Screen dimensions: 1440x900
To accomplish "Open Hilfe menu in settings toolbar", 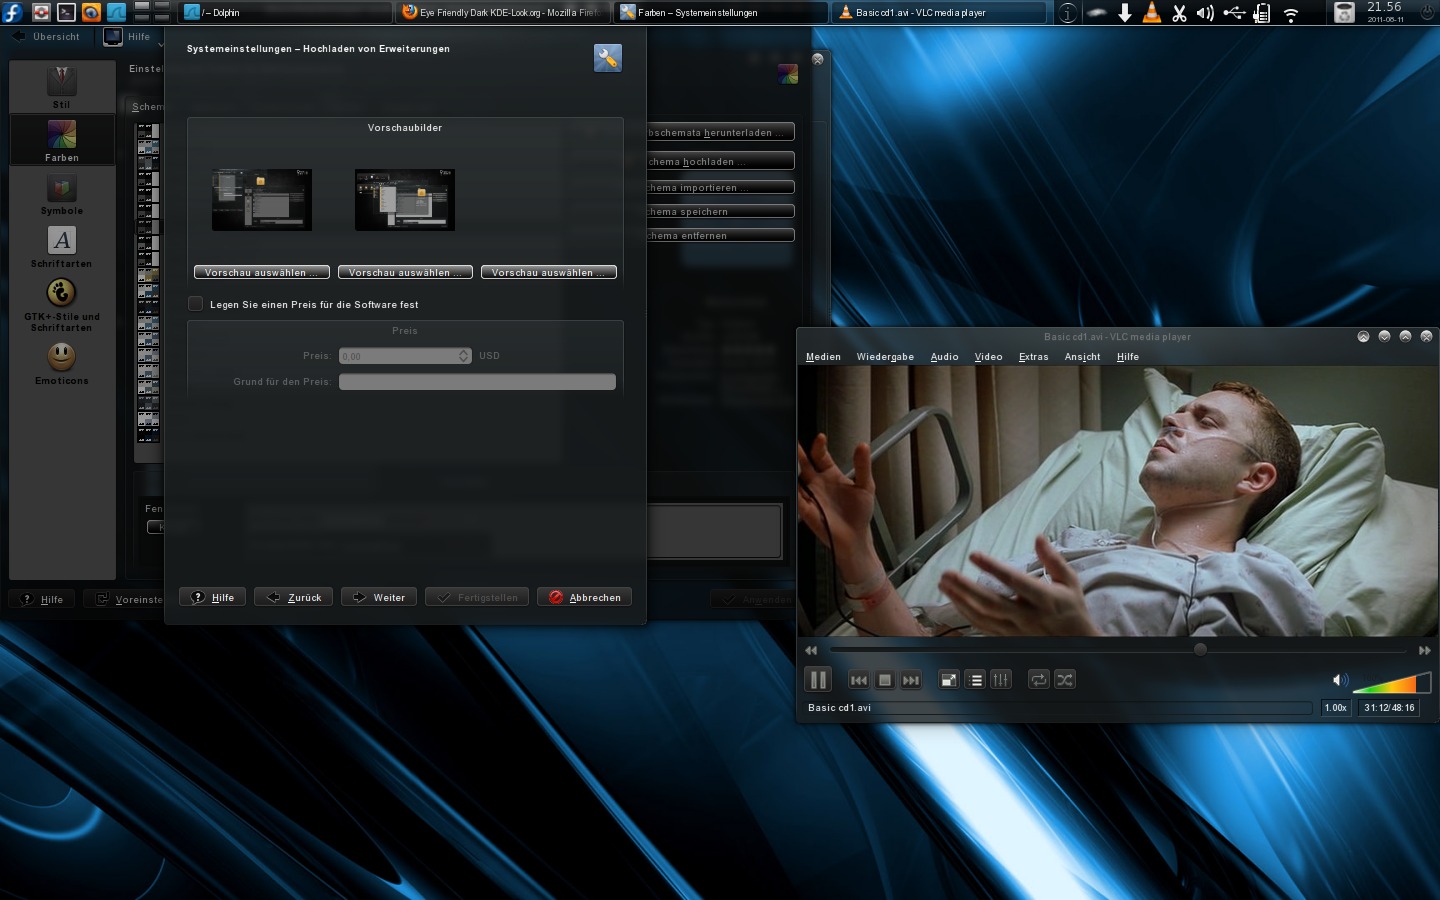I will coord(128,37).
